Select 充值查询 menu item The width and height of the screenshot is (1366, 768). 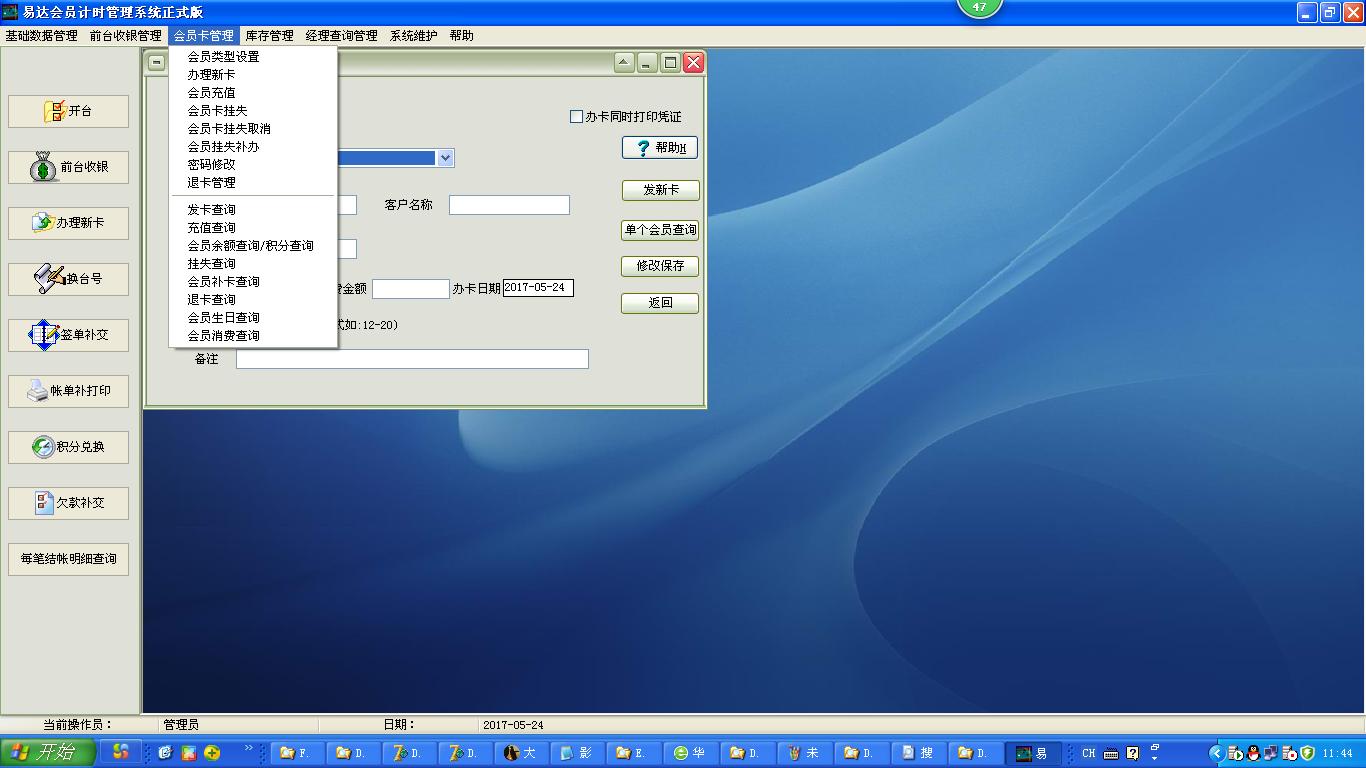click(x=253, y=228)
